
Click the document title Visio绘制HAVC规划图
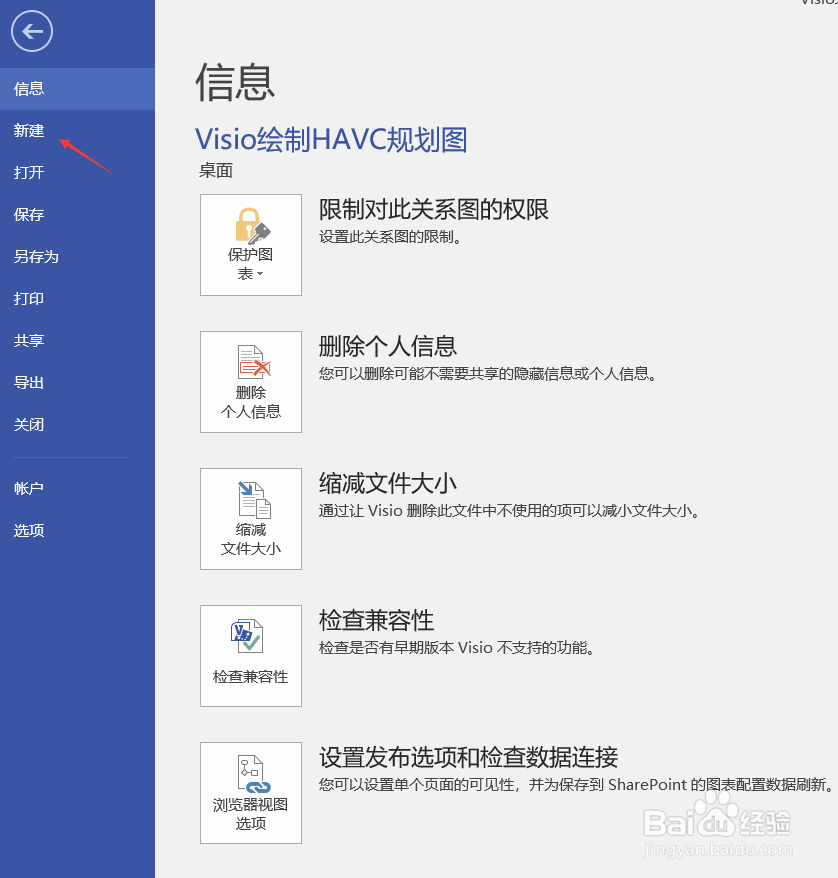pos(331,139)
